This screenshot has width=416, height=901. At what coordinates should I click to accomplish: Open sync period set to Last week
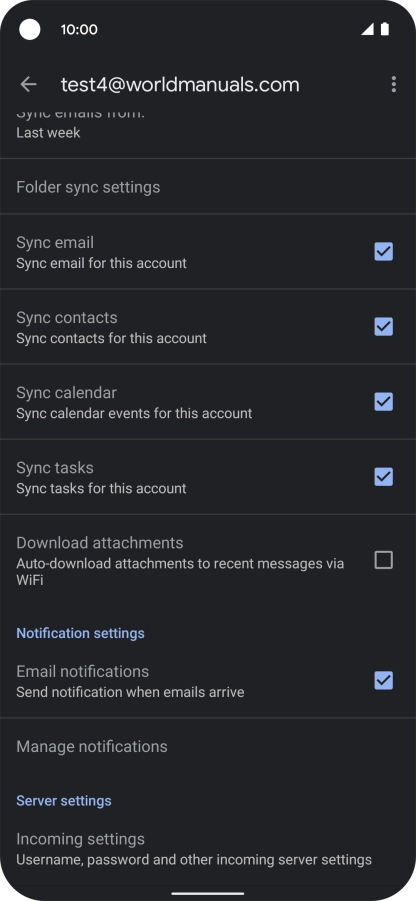208,132
